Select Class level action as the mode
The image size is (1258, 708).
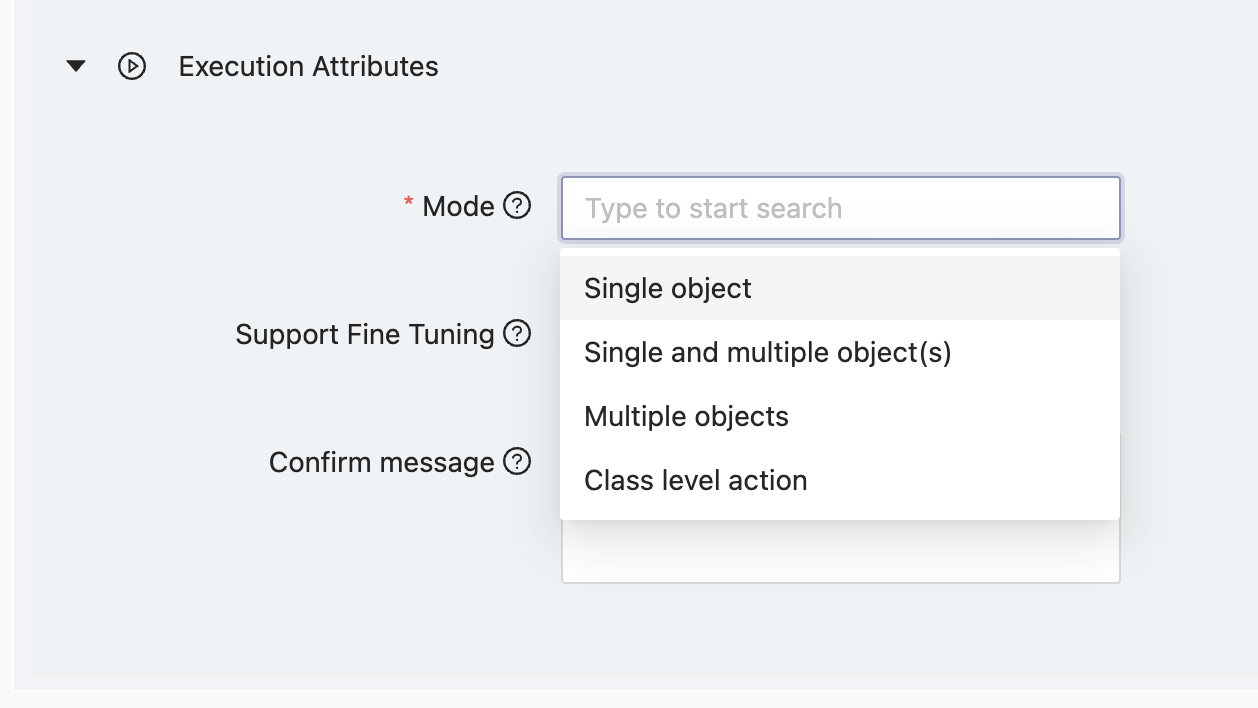(x=695, y=480)
